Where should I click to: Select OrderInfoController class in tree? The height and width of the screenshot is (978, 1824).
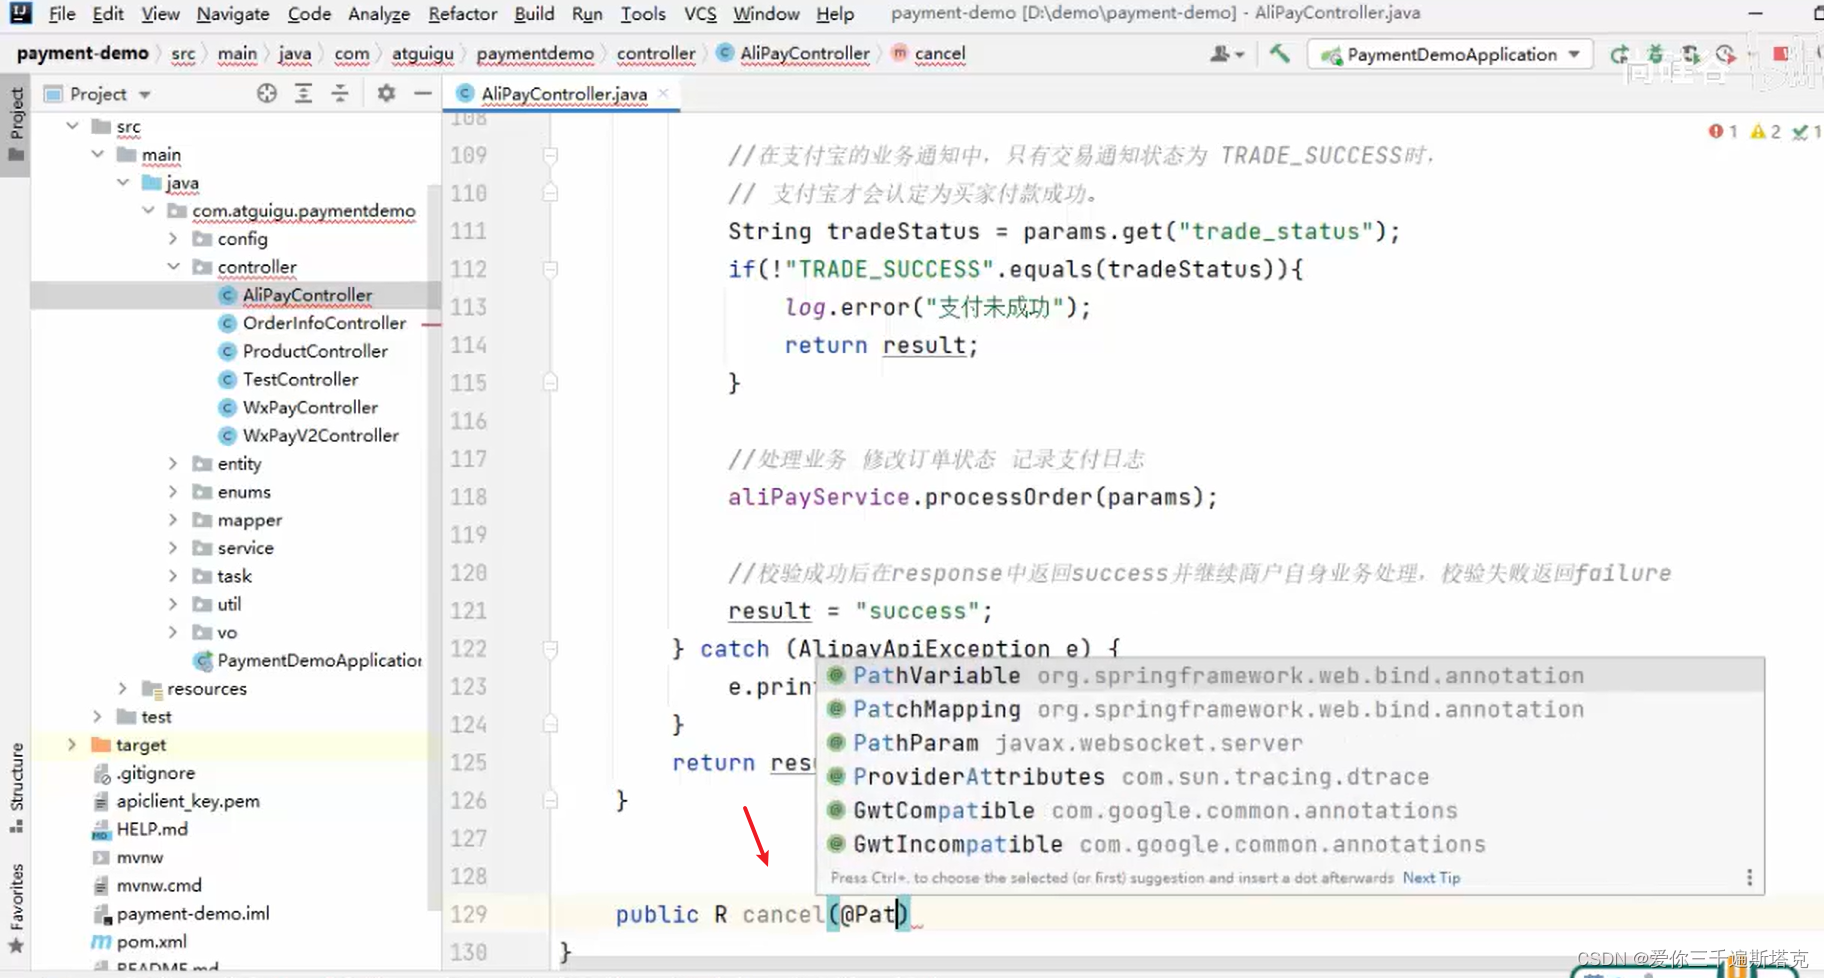(x=324, y=323)
